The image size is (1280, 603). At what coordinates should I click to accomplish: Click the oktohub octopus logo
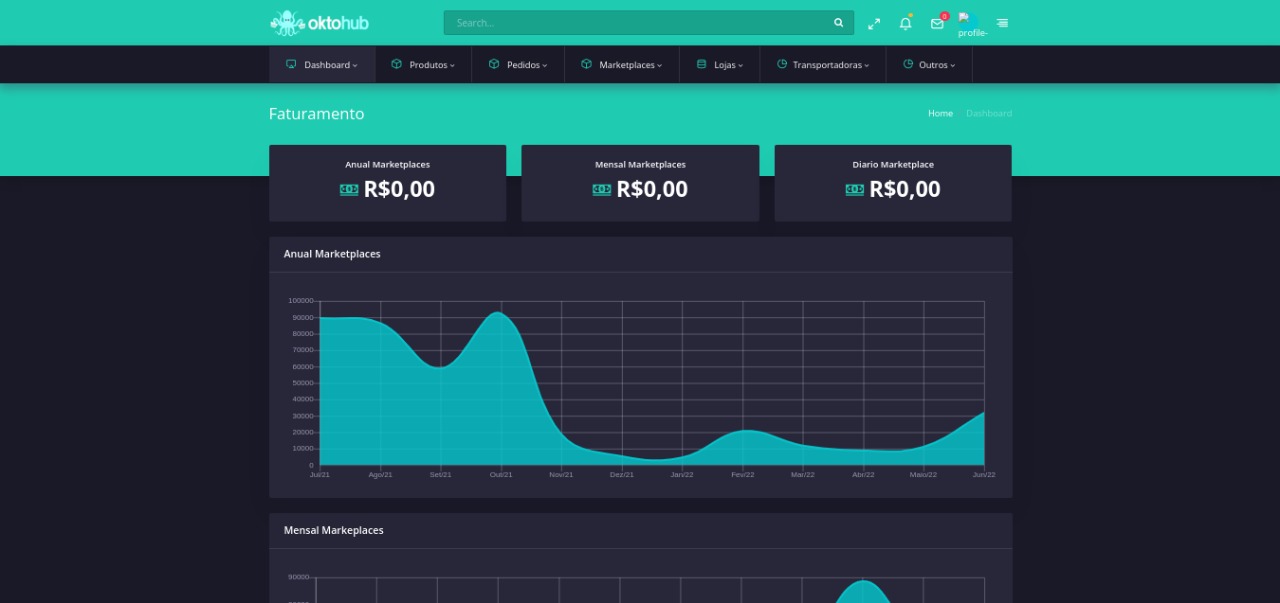(287, 22)
